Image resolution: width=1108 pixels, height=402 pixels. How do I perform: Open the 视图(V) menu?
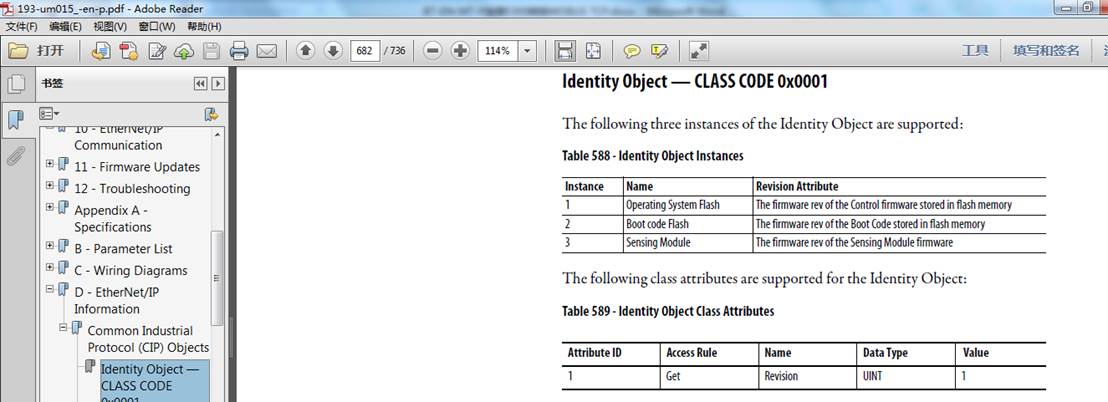110,26
